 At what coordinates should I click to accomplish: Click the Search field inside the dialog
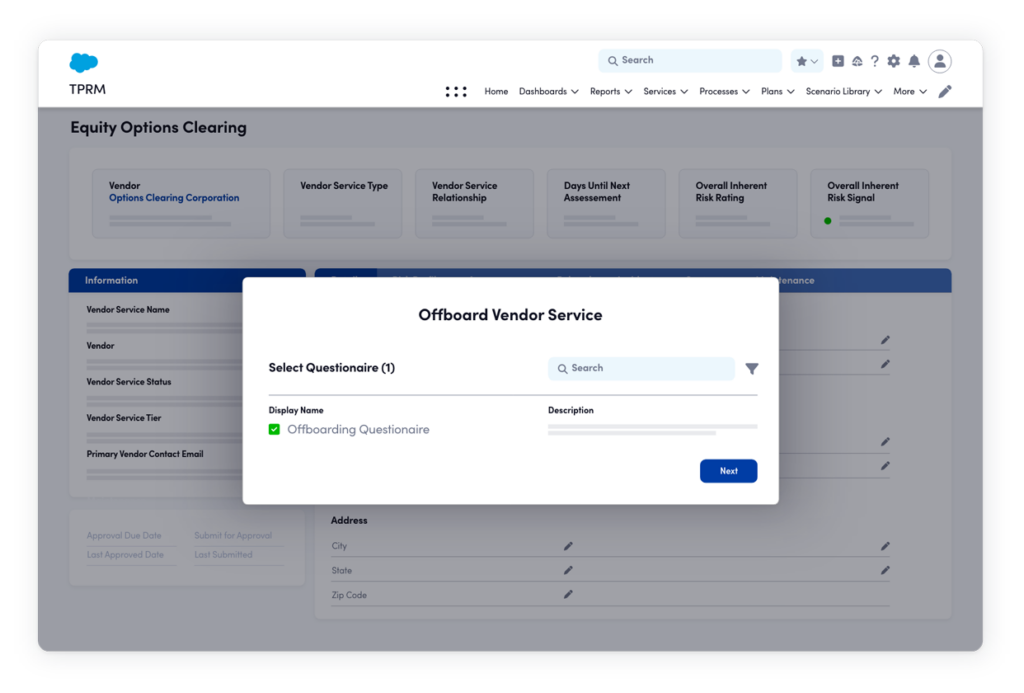pyautogui.click(x=640, y=368)
